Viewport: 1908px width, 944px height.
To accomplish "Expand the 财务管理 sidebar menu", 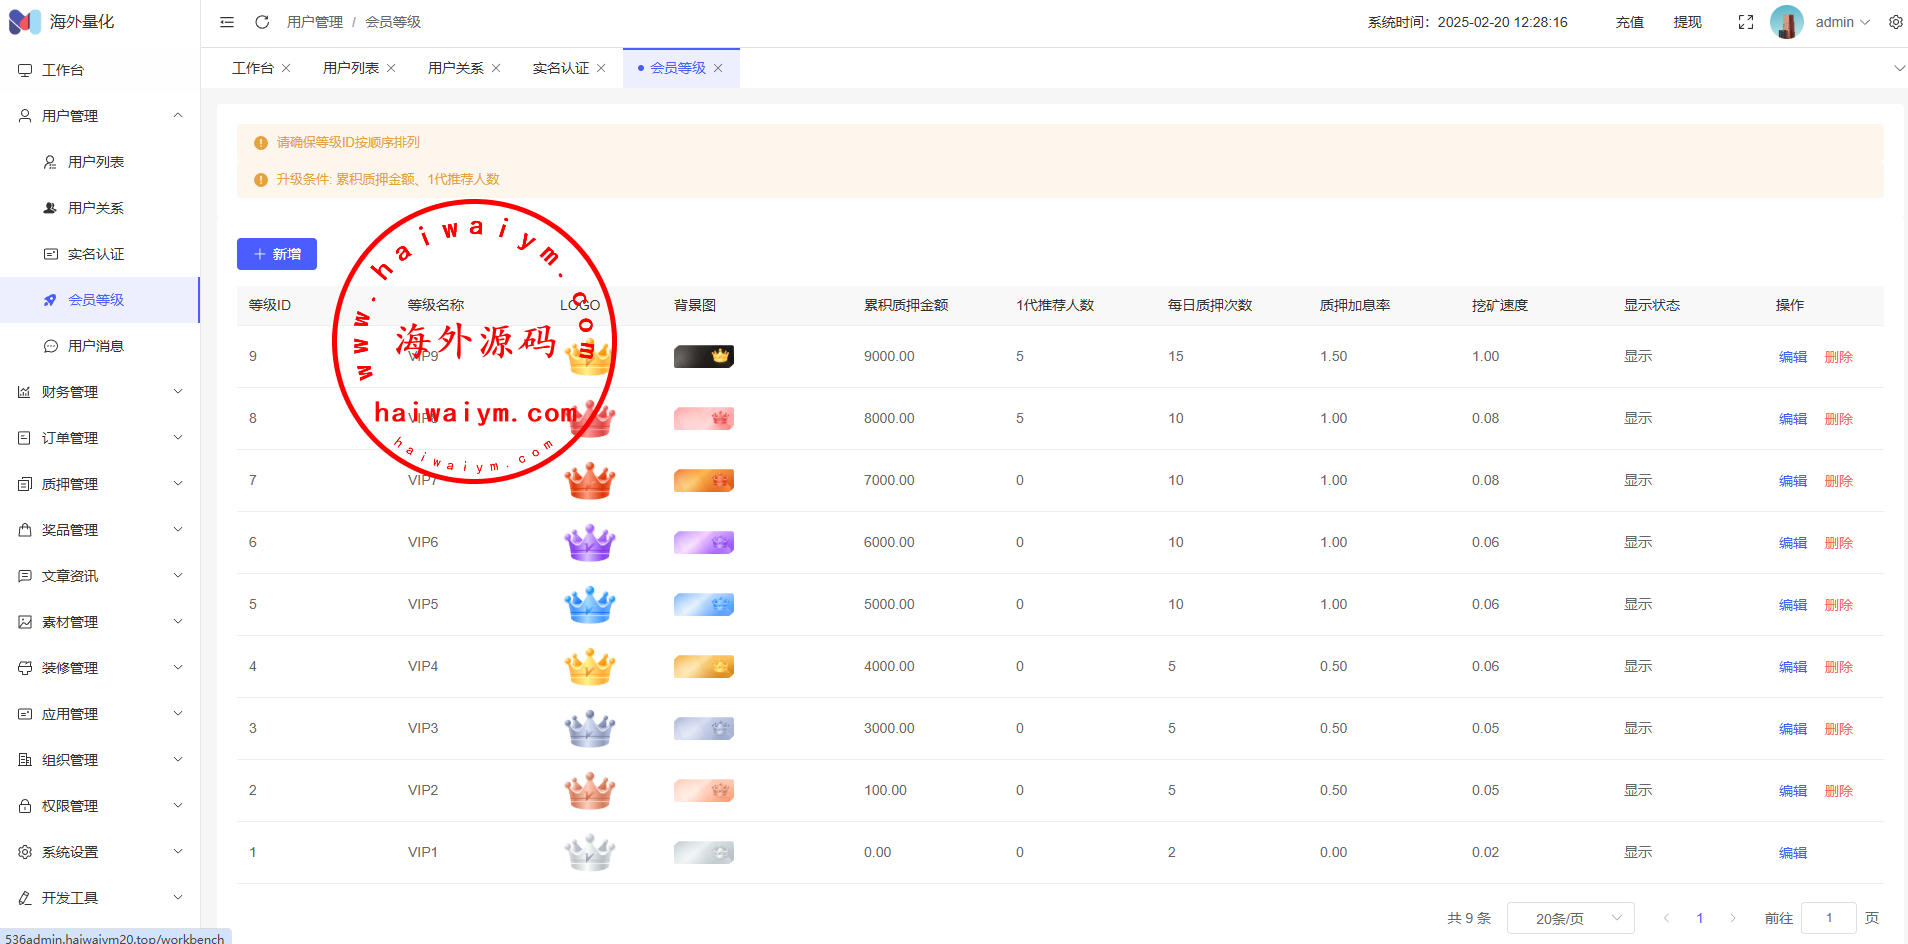I will pos(100,392).
